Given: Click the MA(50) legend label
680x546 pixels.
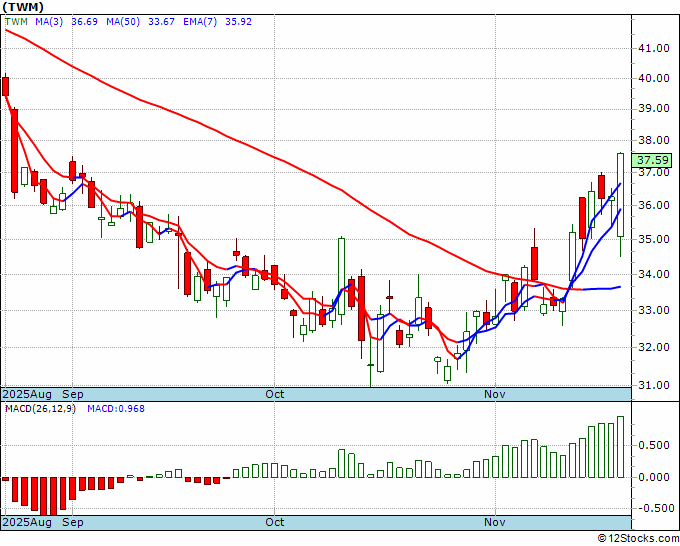Looking at the screenshot, I should (x=123, y=22).
